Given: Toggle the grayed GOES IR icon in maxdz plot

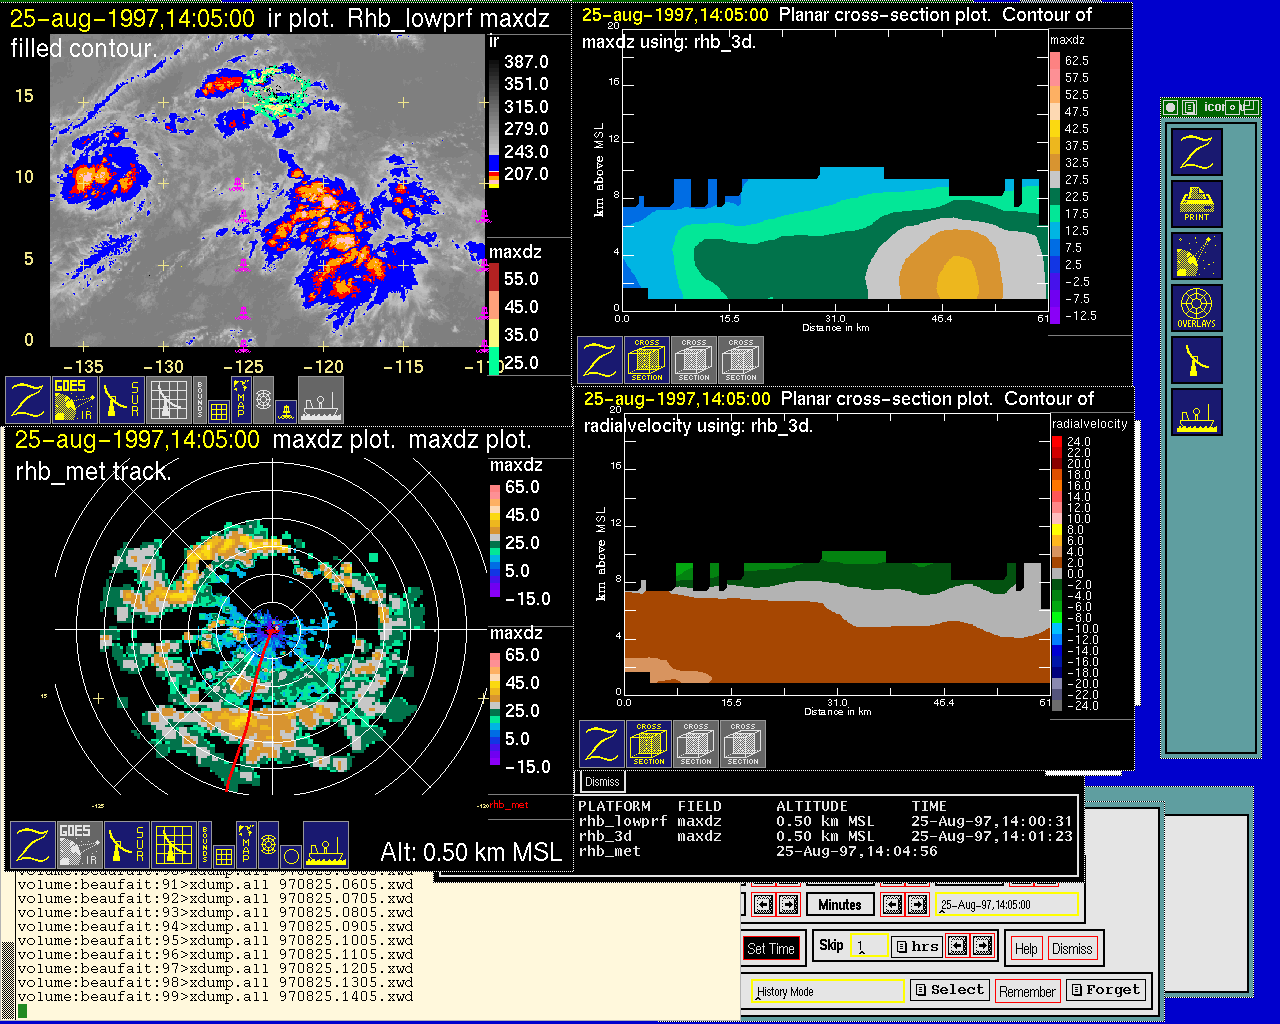Looking at the screenshot, I should (x=80, y=845).
